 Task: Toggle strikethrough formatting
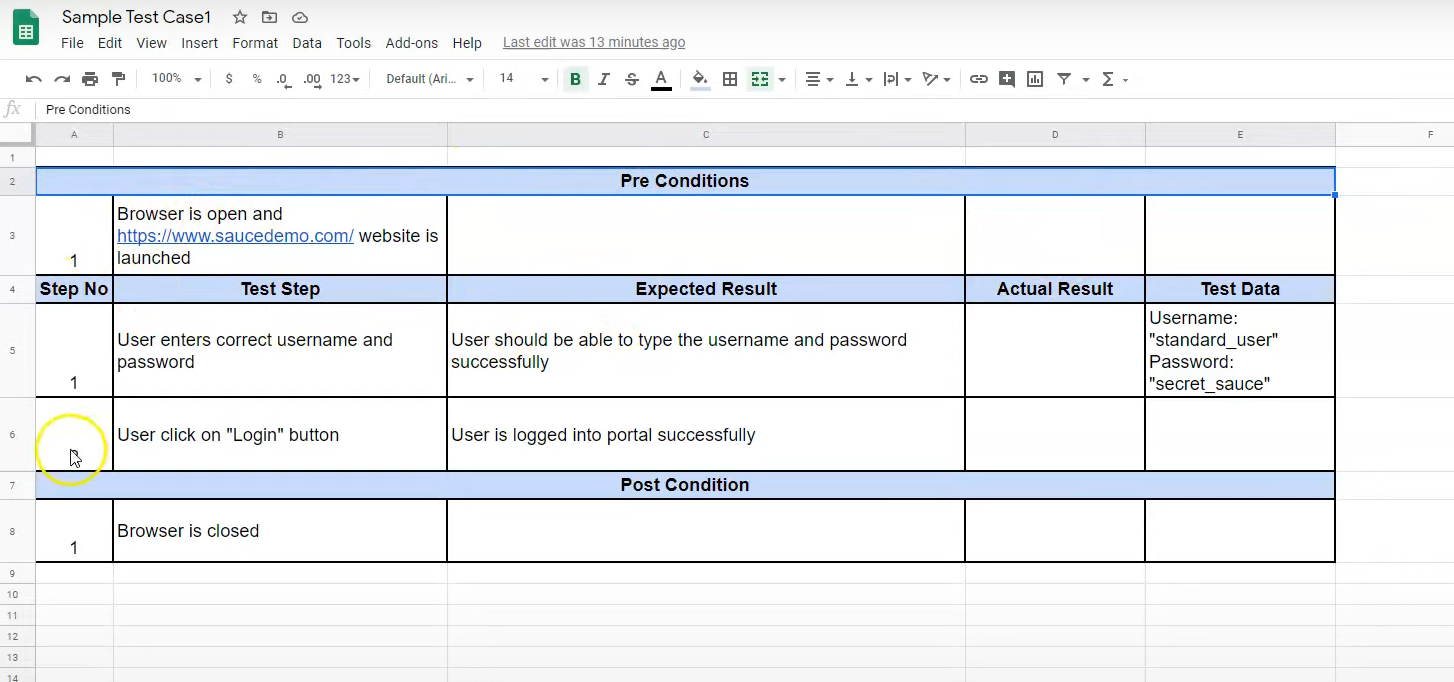tap(632, 79)
